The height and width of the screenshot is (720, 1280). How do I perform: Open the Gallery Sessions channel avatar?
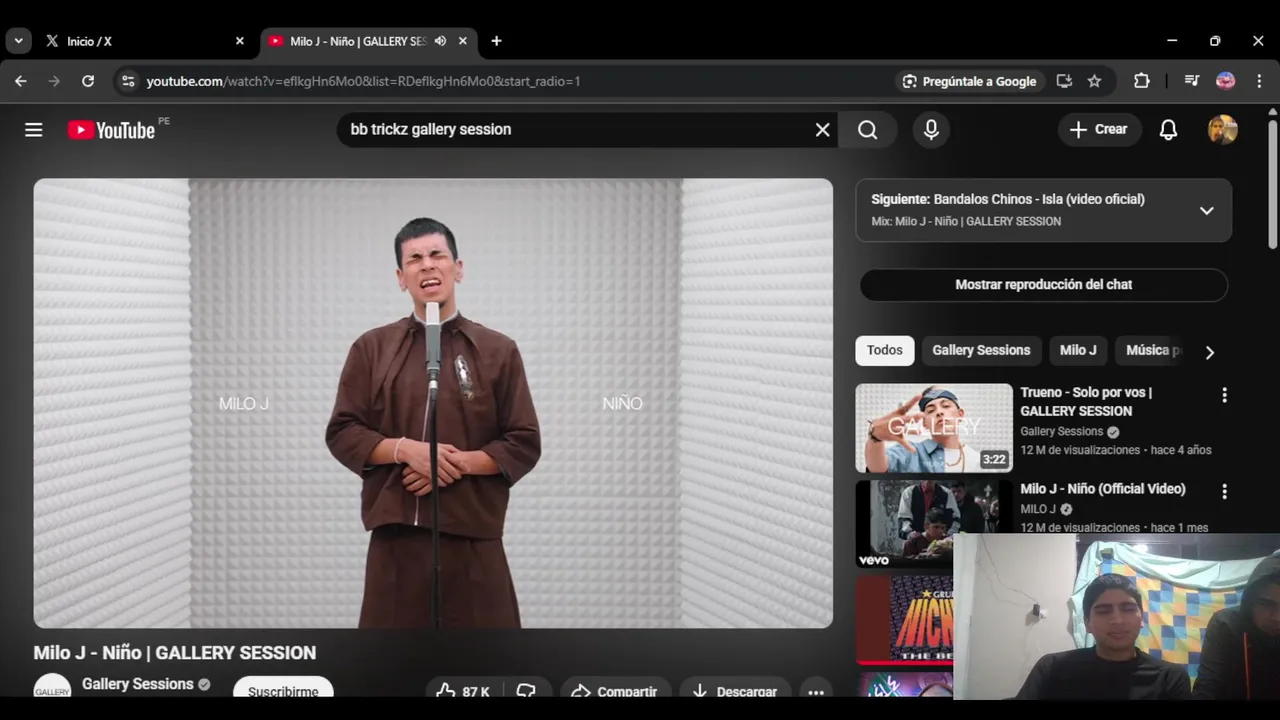(x=52, y=686)
